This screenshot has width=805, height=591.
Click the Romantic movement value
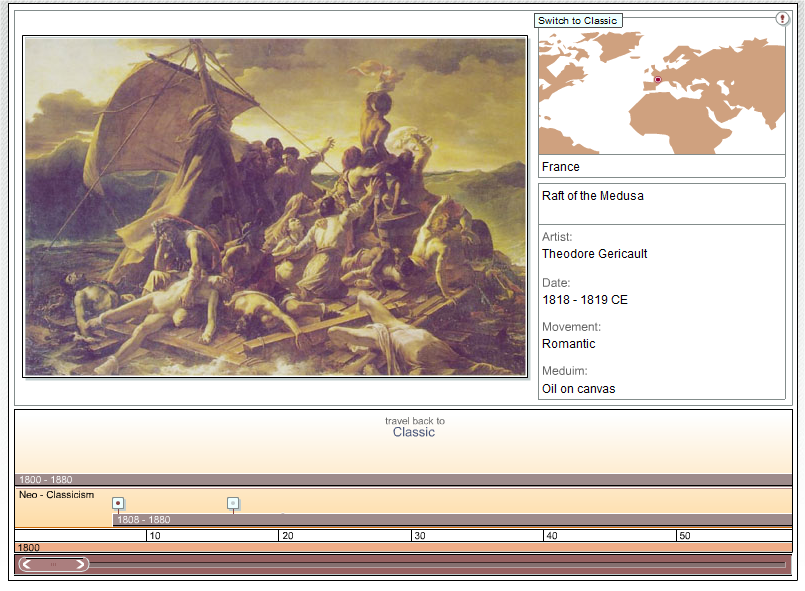coord(568,344)
